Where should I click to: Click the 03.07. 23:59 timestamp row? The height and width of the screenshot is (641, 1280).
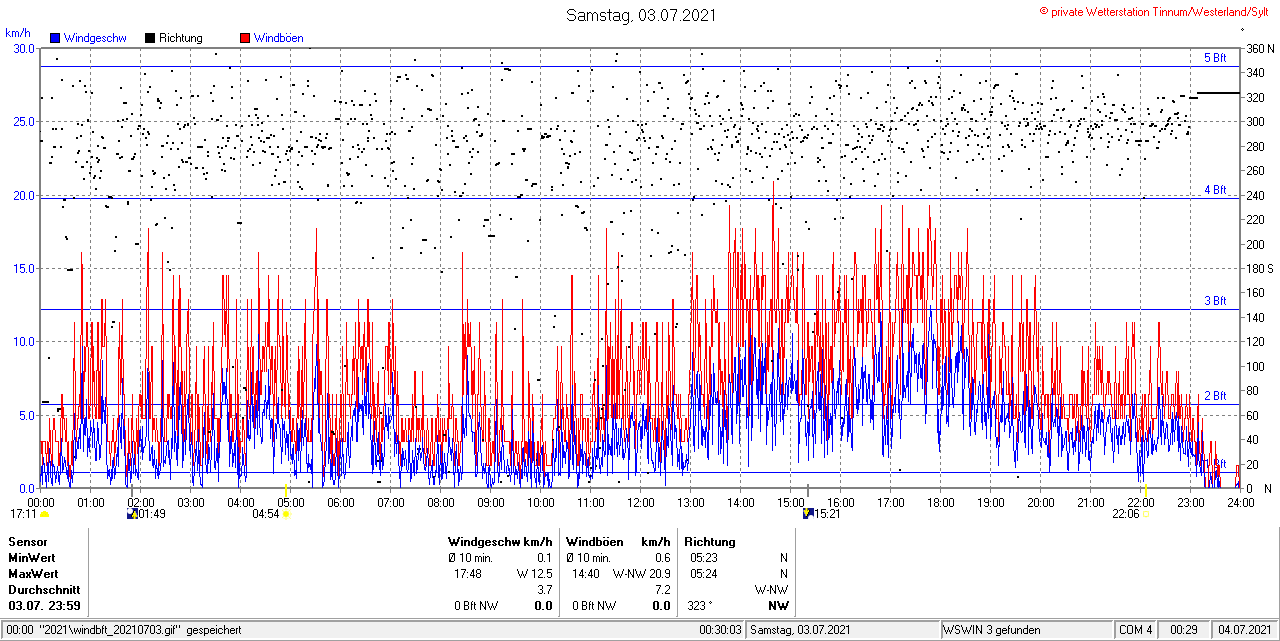point(44,606)
